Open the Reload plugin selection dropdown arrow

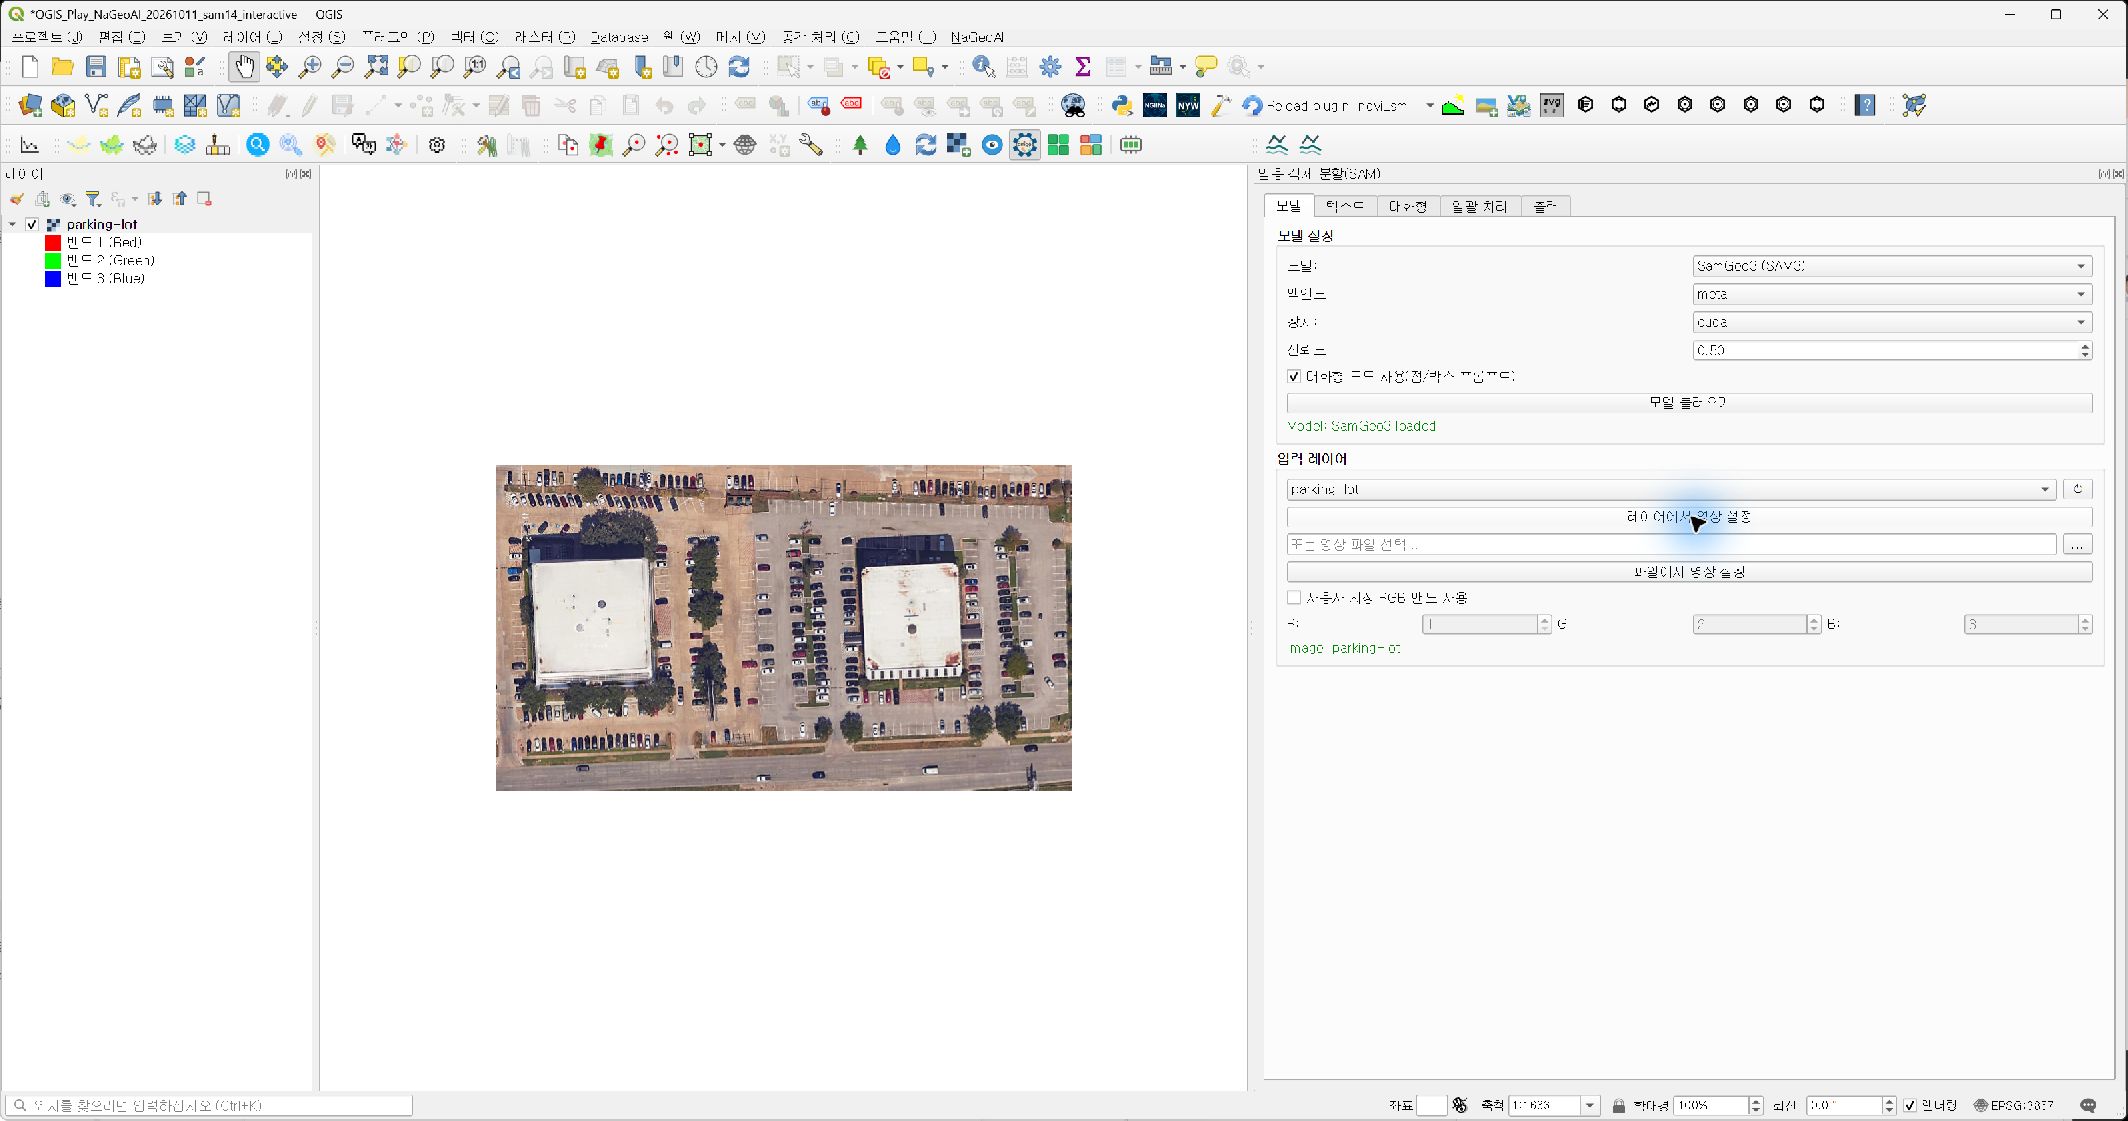(x=1430, y=105)
